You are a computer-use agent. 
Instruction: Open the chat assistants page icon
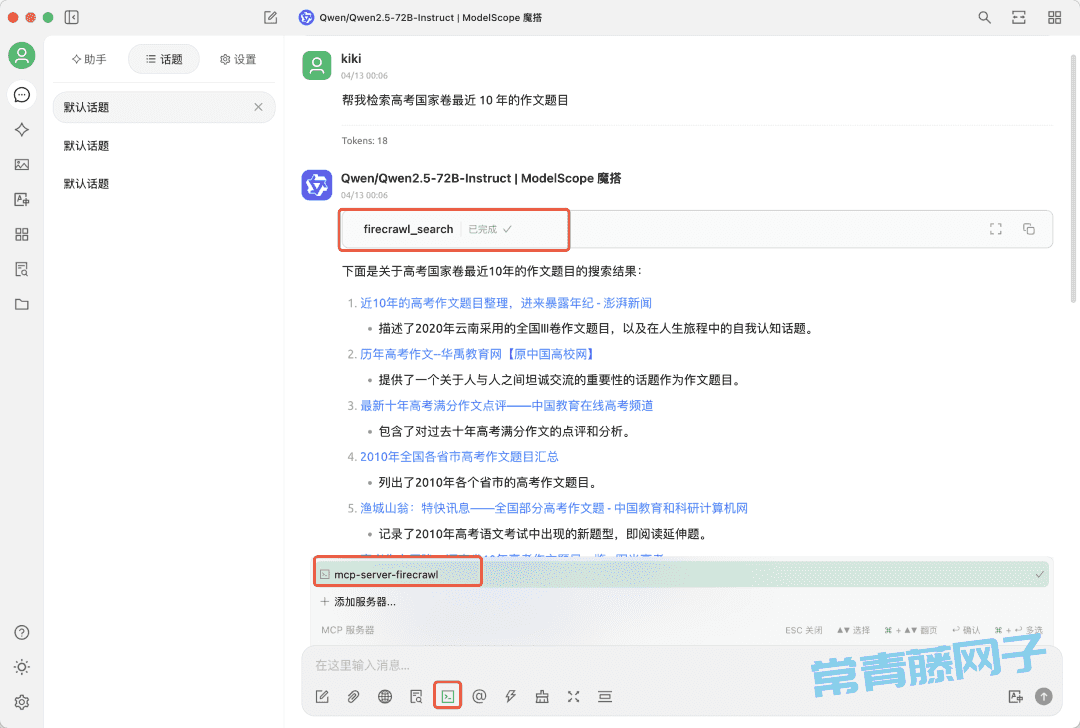coord(22,94)
